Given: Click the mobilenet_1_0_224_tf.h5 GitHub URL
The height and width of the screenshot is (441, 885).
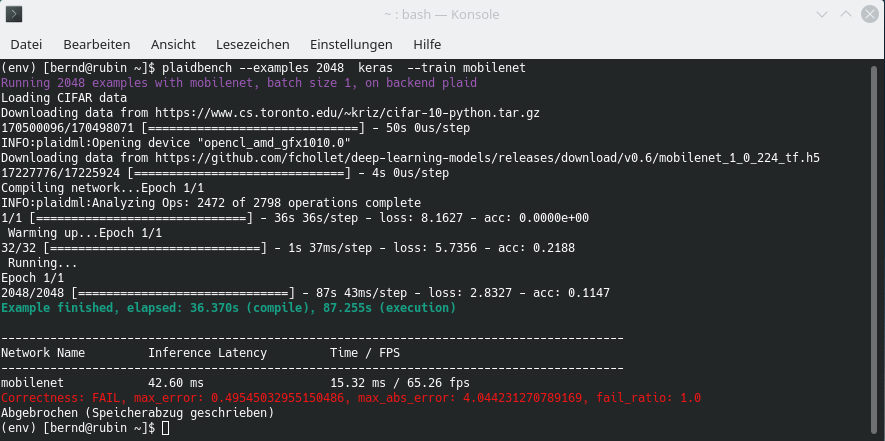Looking at the screenshot, I should click(x=488, y=158).
